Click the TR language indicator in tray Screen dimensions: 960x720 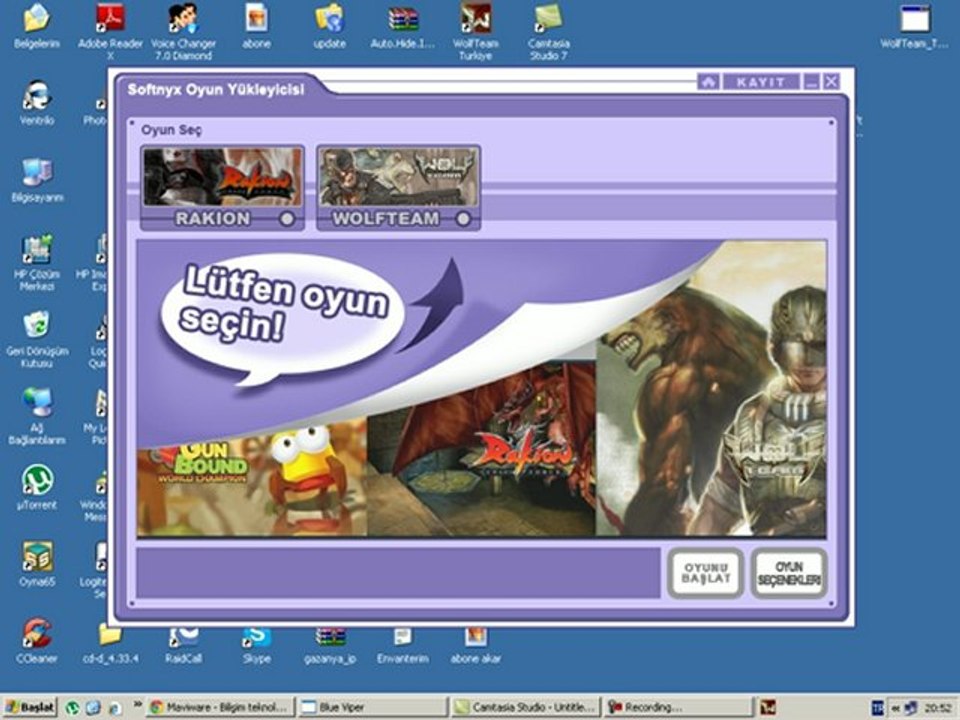(x=877, y=708)
